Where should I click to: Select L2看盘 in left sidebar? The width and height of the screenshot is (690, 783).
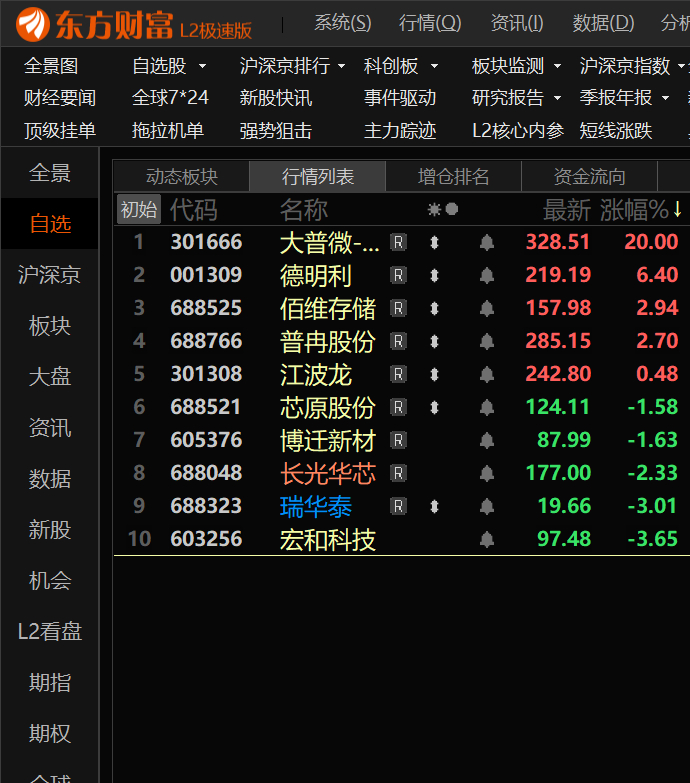50,632
